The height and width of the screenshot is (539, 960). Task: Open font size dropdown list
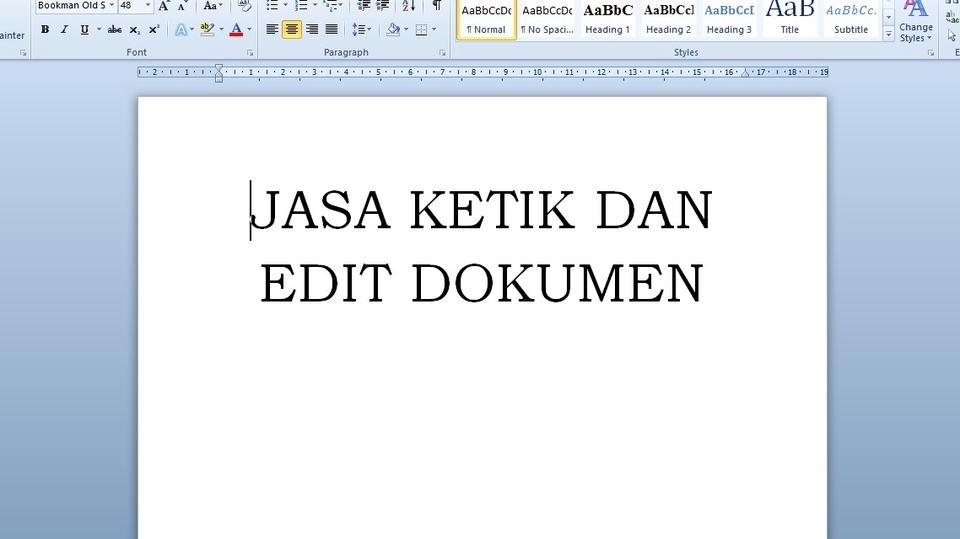(148, 6)
